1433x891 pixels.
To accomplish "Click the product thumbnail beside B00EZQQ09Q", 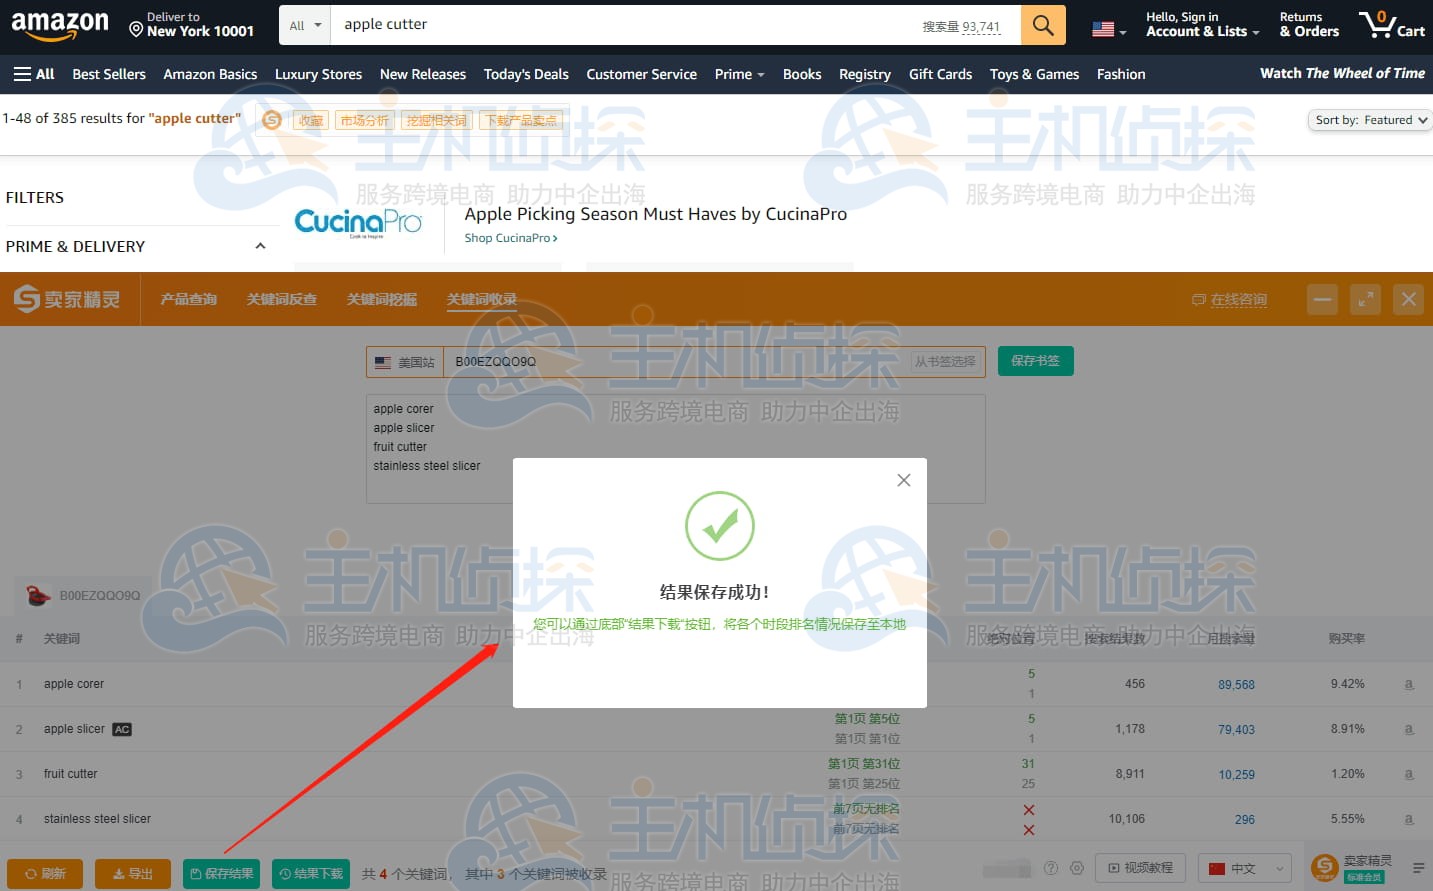I will pyautogui.click(x=38, y=596).
